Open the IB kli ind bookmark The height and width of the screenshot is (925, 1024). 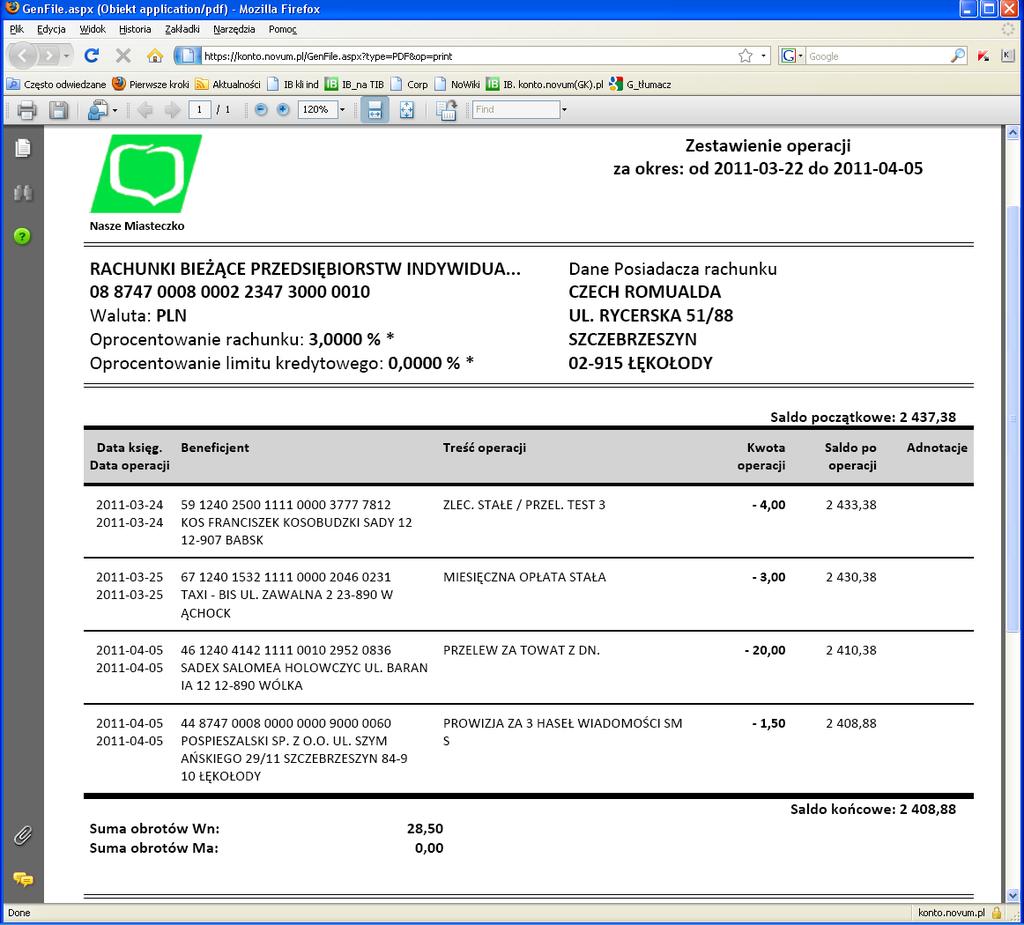coord(293,84)
